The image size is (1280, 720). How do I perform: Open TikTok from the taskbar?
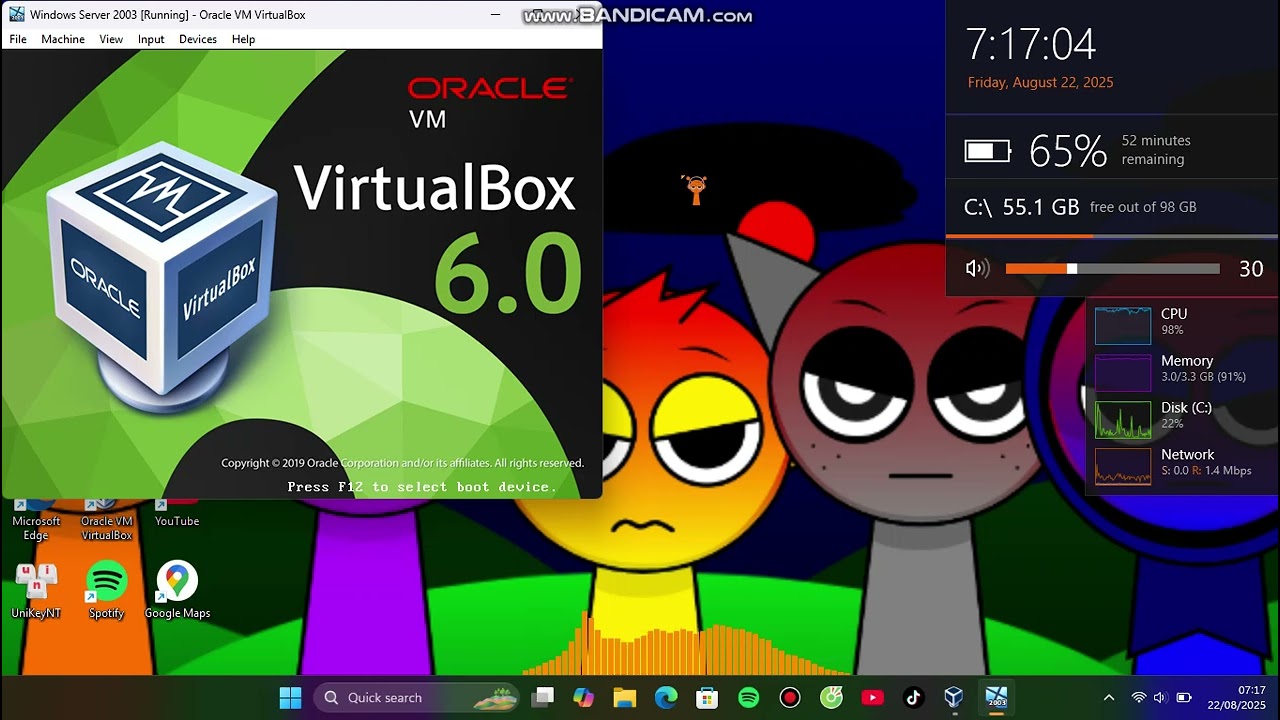pos(913,698)
